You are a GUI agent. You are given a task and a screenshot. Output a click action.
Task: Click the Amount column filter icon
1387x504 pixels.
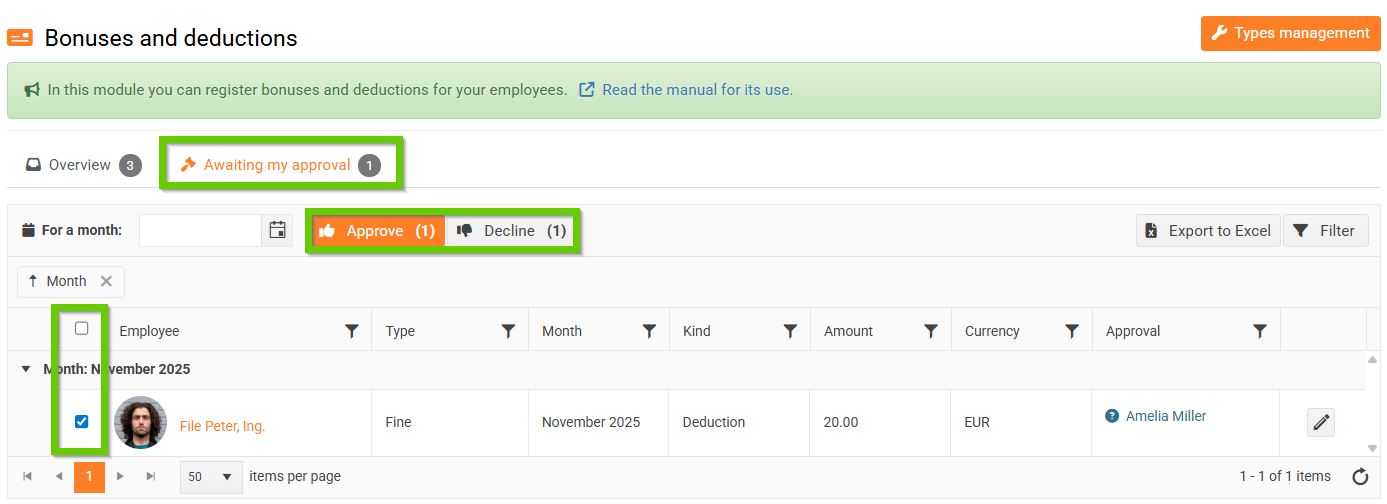(x=931, y=331)
